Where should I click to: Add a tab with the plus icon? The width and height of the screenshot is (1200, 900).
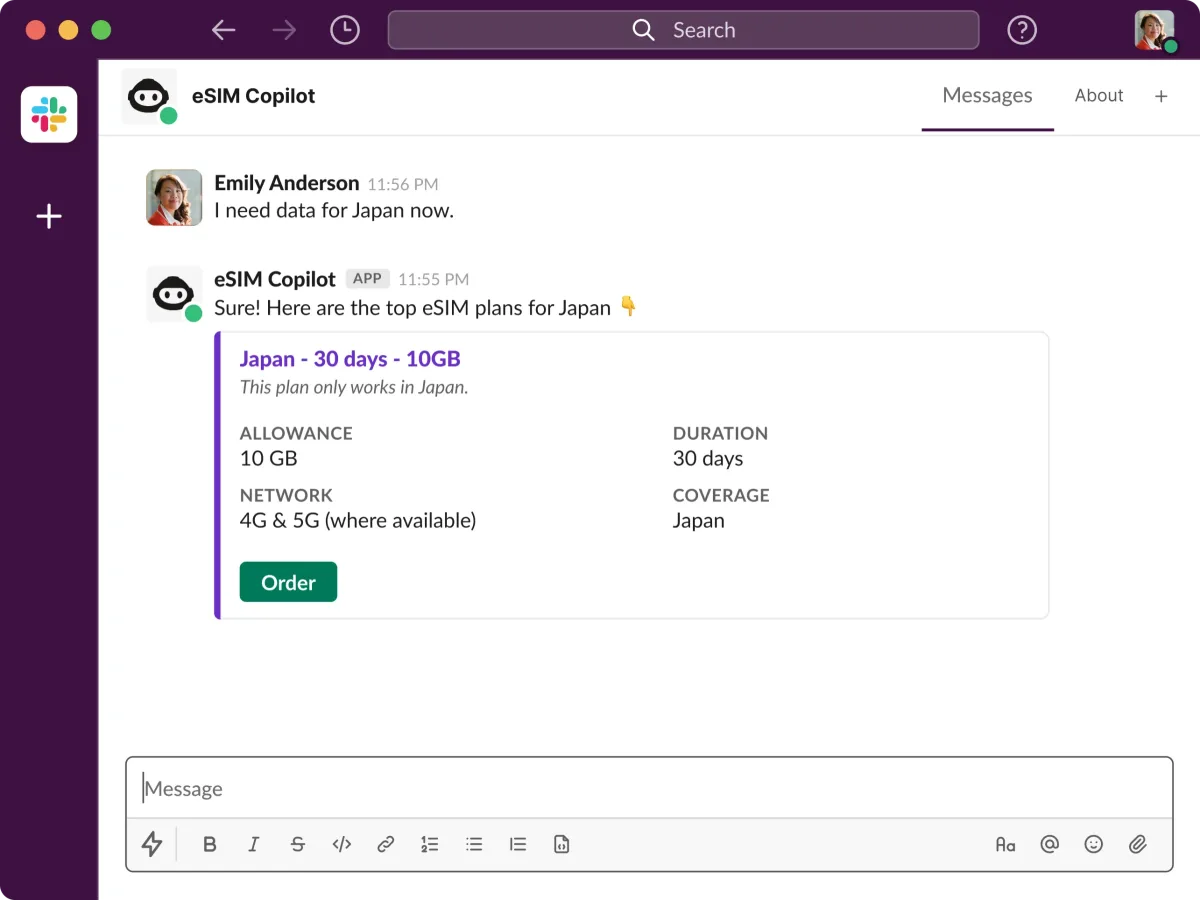tap(1161, 96)
